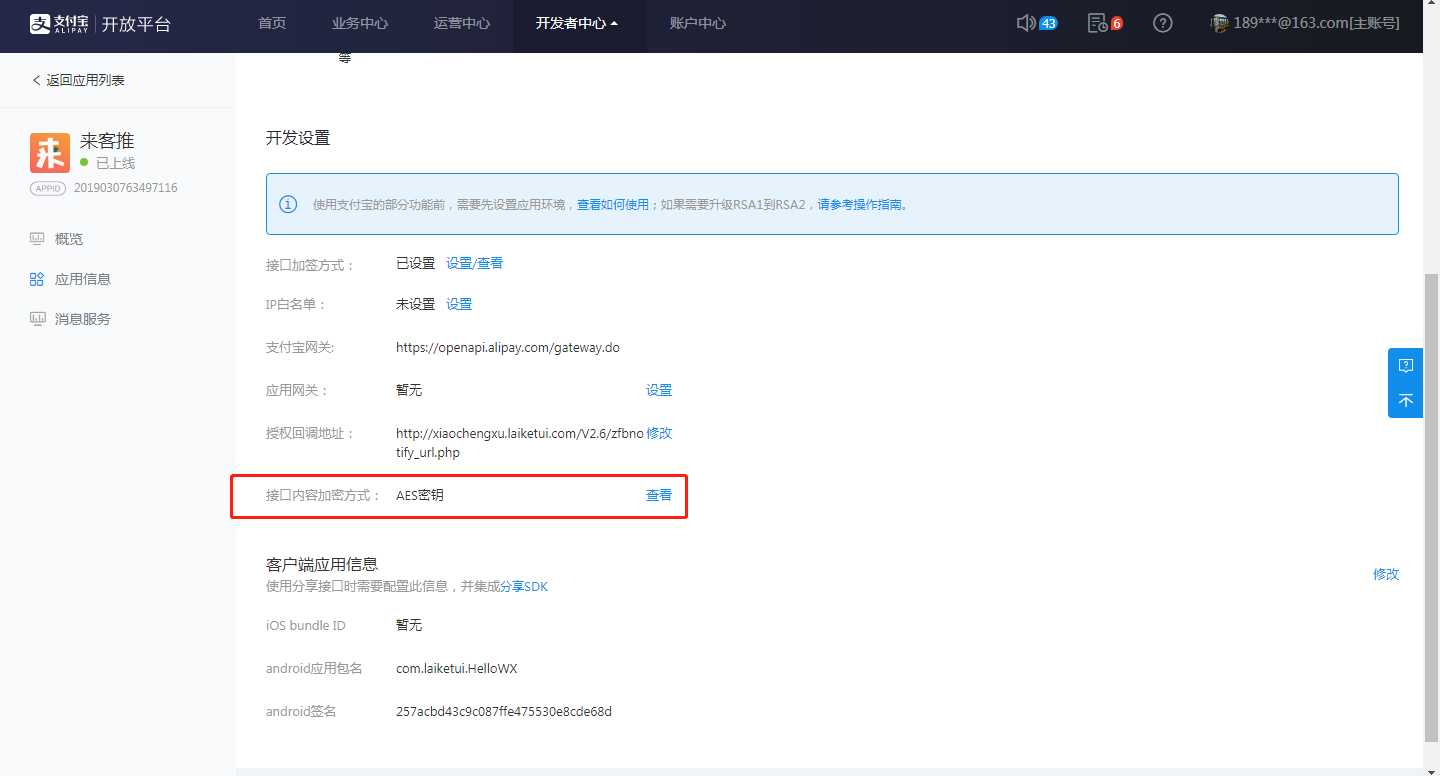Image resolution: width=1440 pixels, height=776 pixels.
Task: Click the package name com.laiketui.HelloWX
Action: click(457, 668)
